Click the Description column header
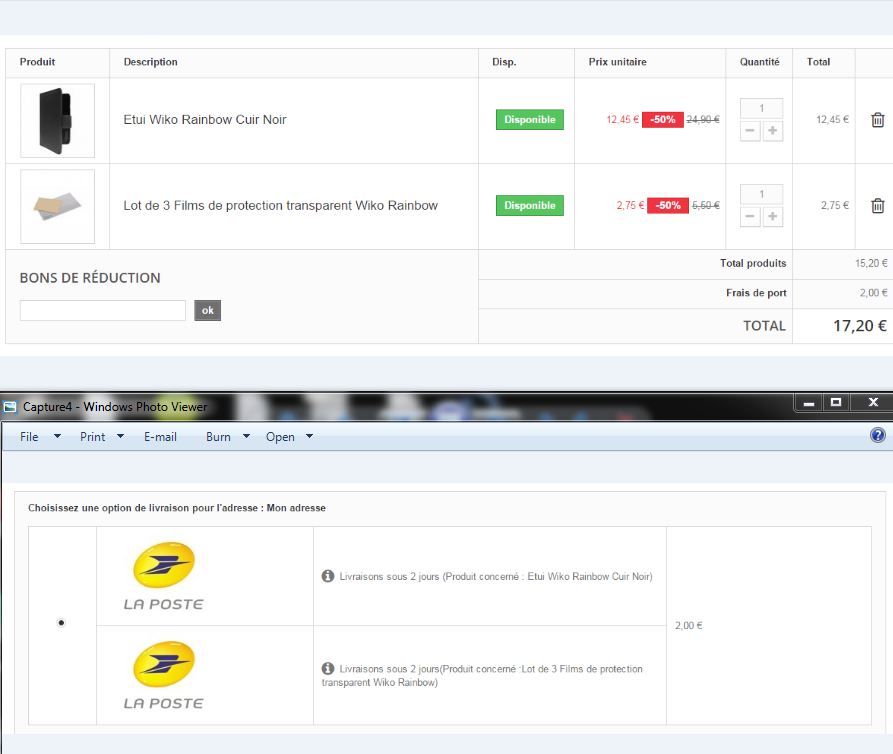The width and height of the screenshot is (893, 754). coord(150,62)
